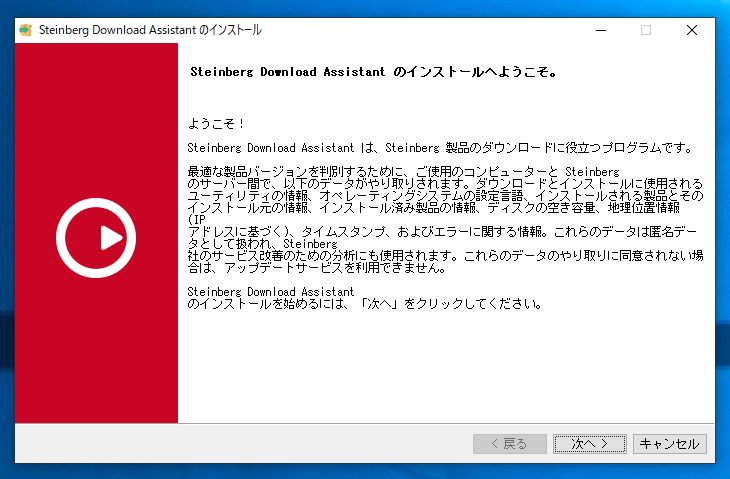730x479 pixels.
Task: Click the disabled < 戻る button
Action: tap(510, 444)
